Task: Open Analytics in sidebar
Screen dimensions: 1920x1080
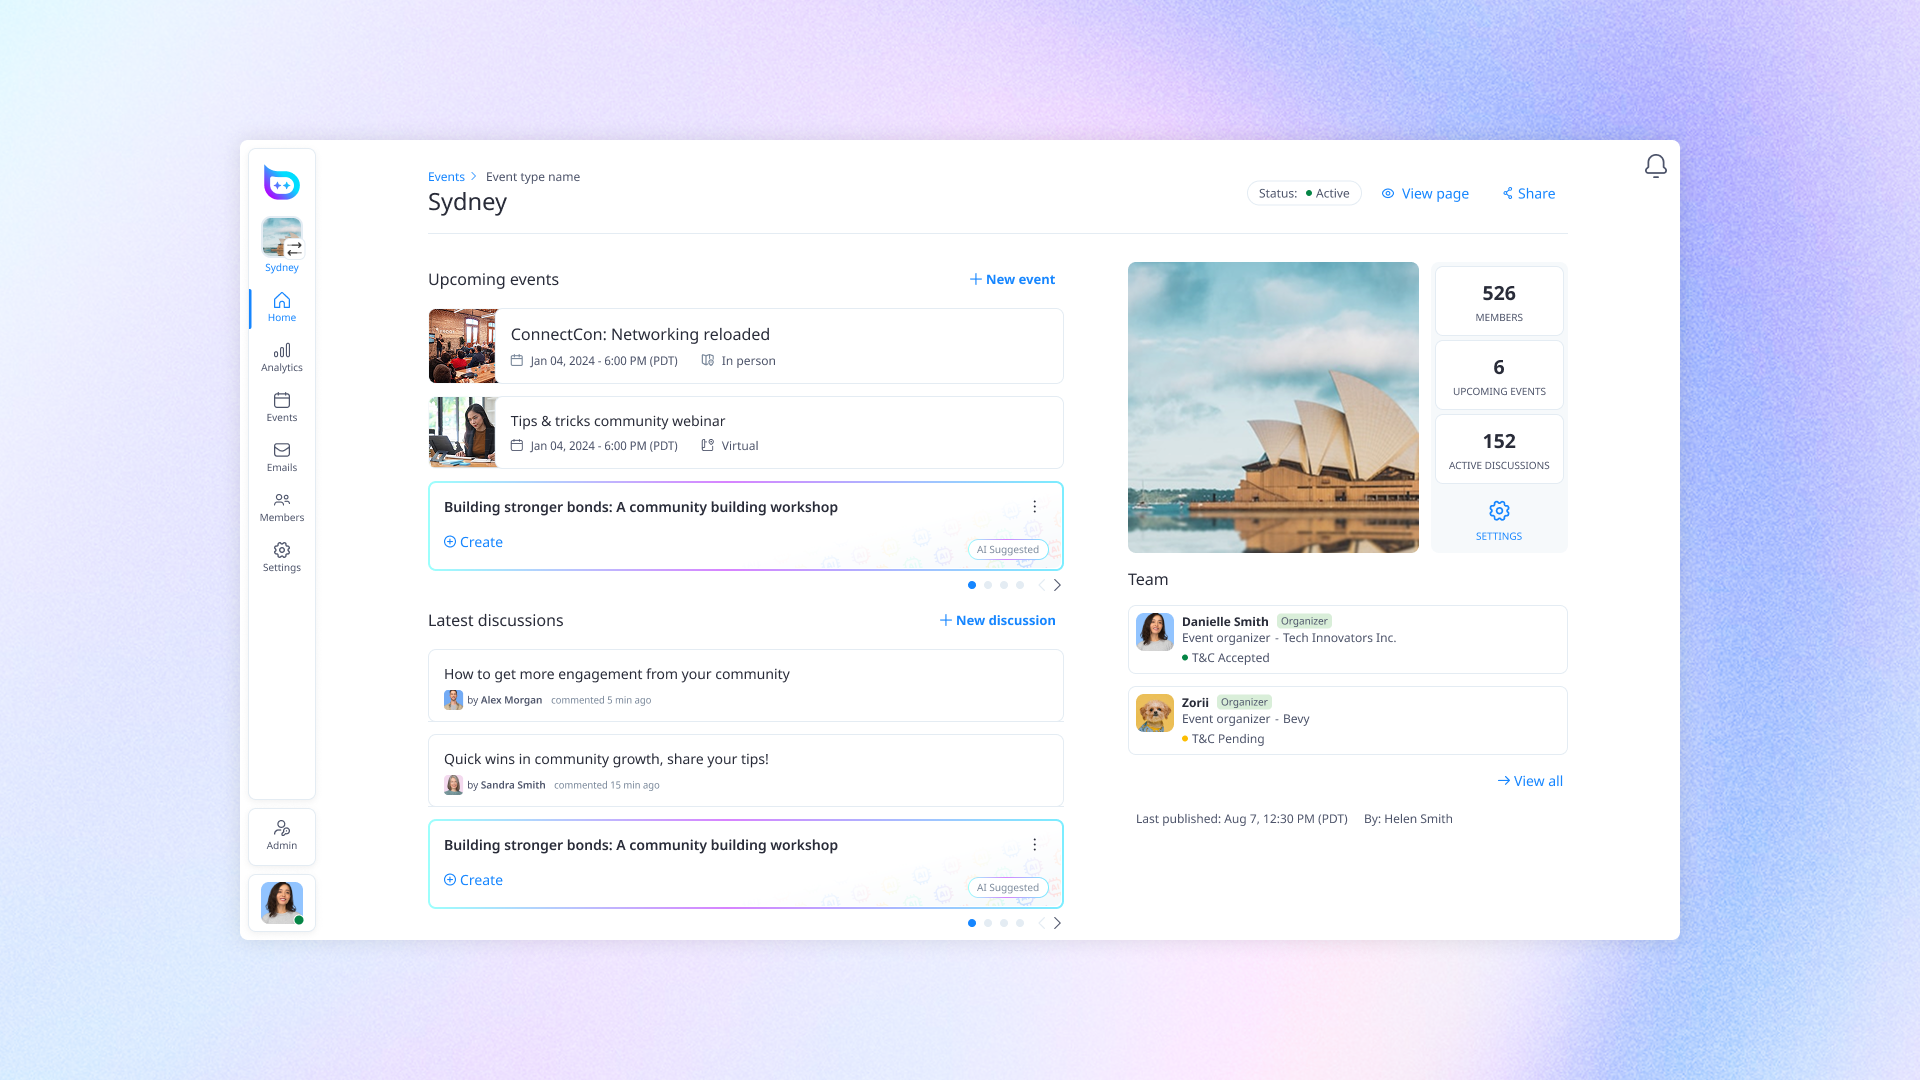Action: coord(282,357)
